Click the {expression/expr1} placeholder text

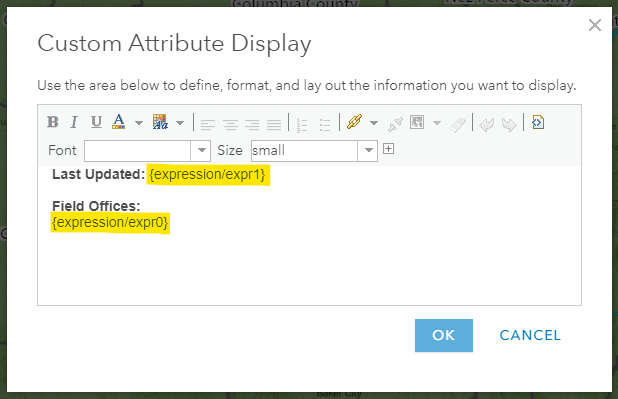coord(208,174)
